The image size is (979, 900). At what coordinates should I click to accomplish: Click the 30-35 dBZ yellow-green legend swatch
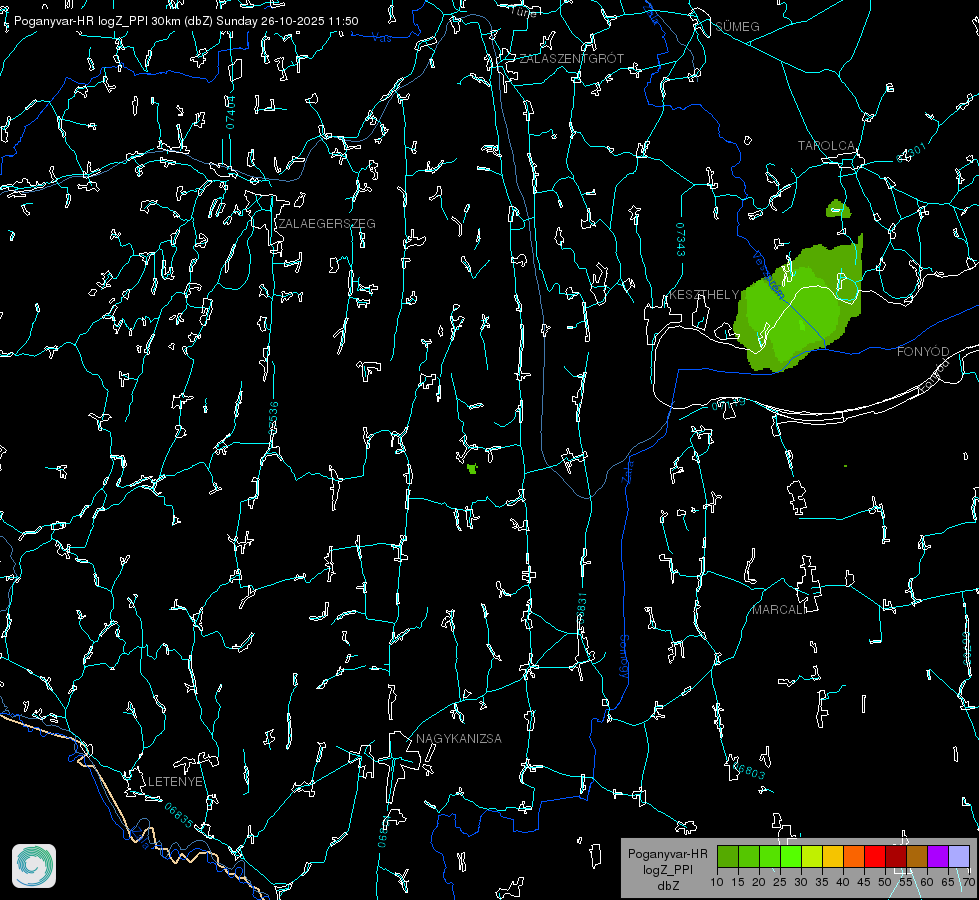[812, 856]
